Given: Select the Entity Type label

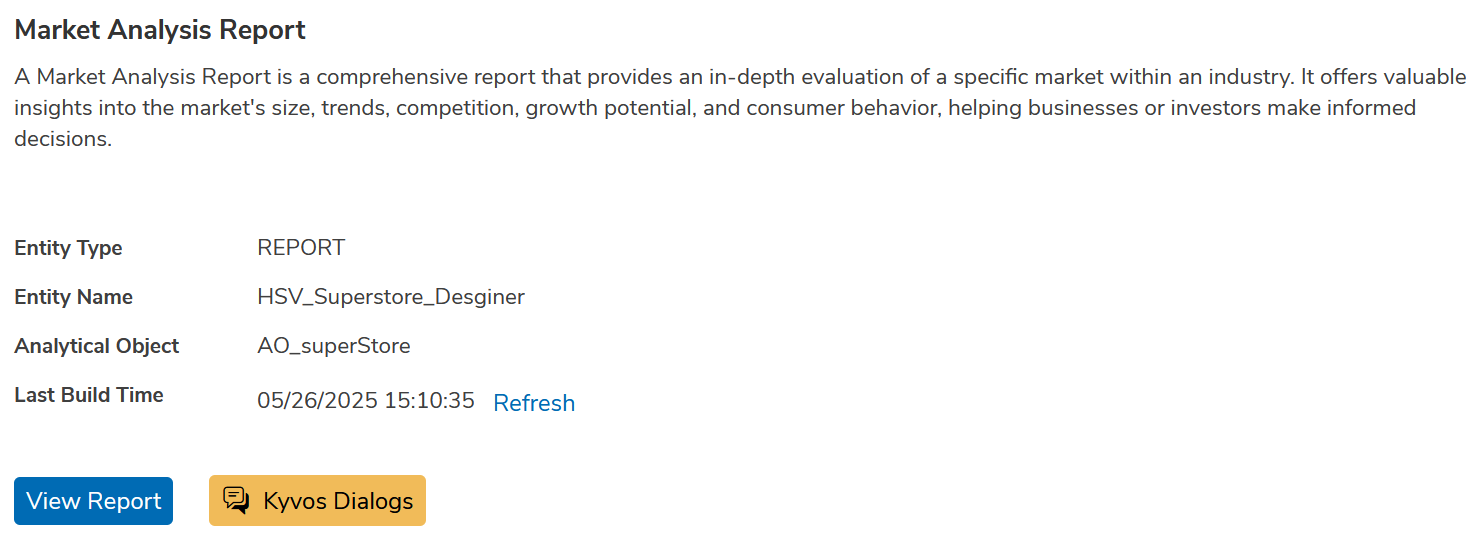Looking at the screenshot, I should coord(68,248).
